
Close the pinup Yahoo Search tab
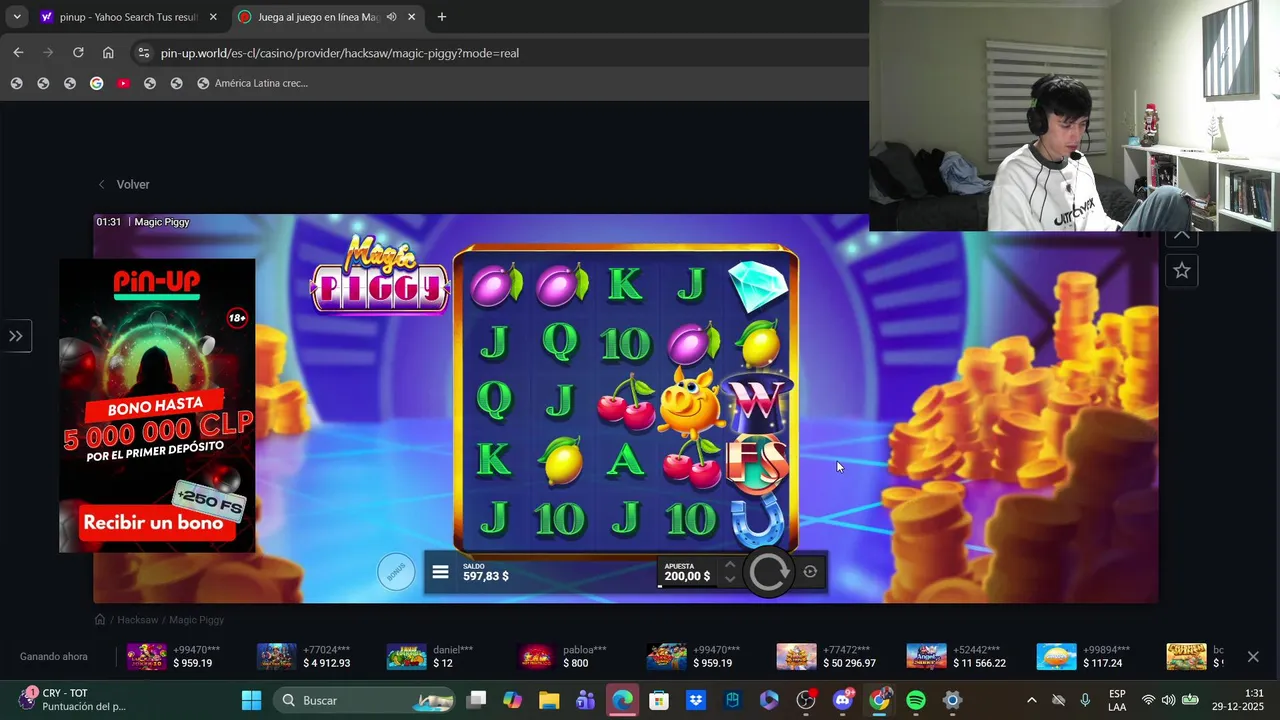click(213, 17)
